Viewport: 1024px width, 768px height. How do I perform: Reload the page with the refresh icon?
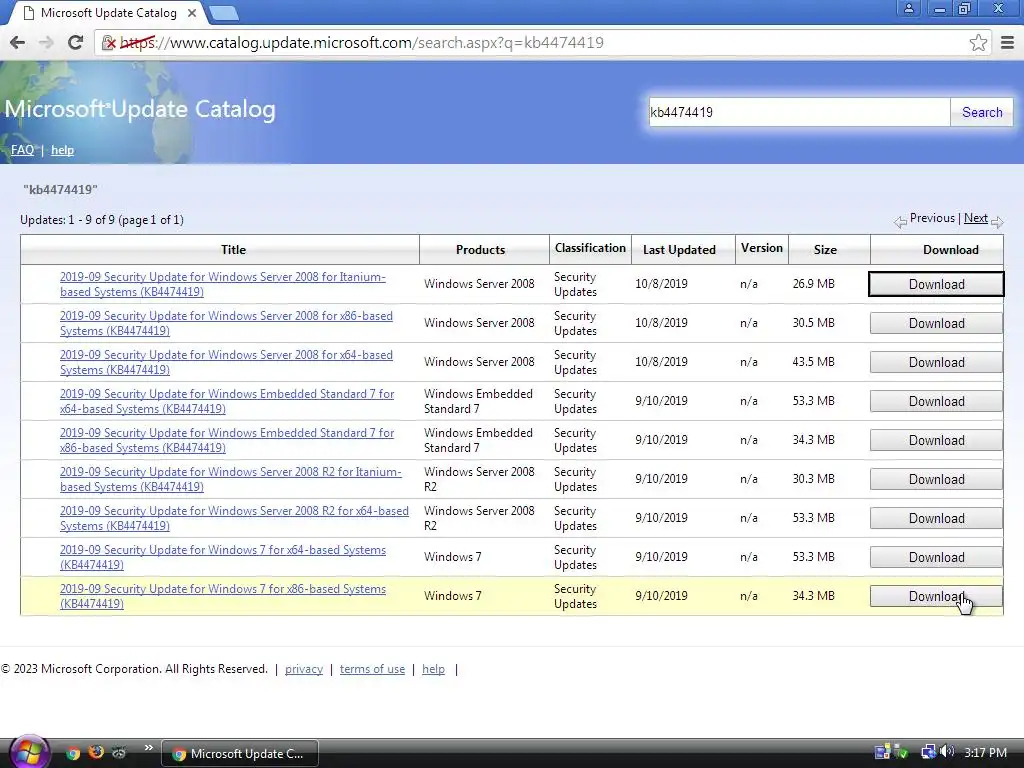(75, 42)
